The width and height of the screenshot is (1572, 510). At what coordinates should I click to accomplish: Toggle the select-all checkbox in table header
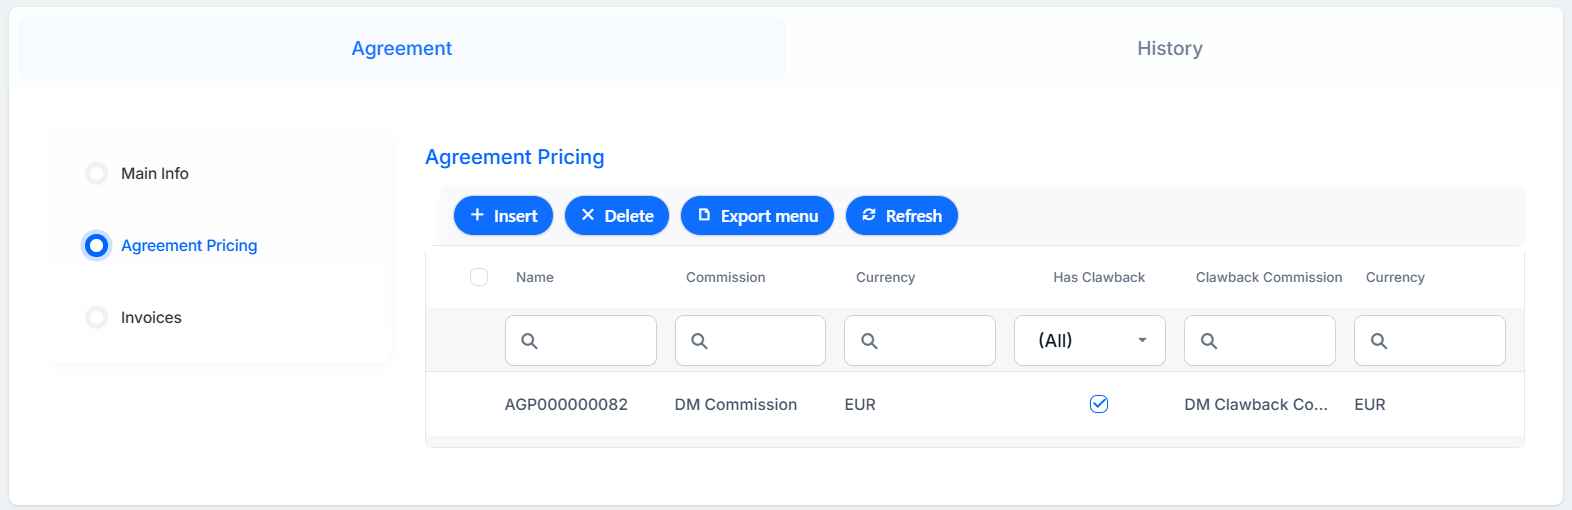(479, 277)
